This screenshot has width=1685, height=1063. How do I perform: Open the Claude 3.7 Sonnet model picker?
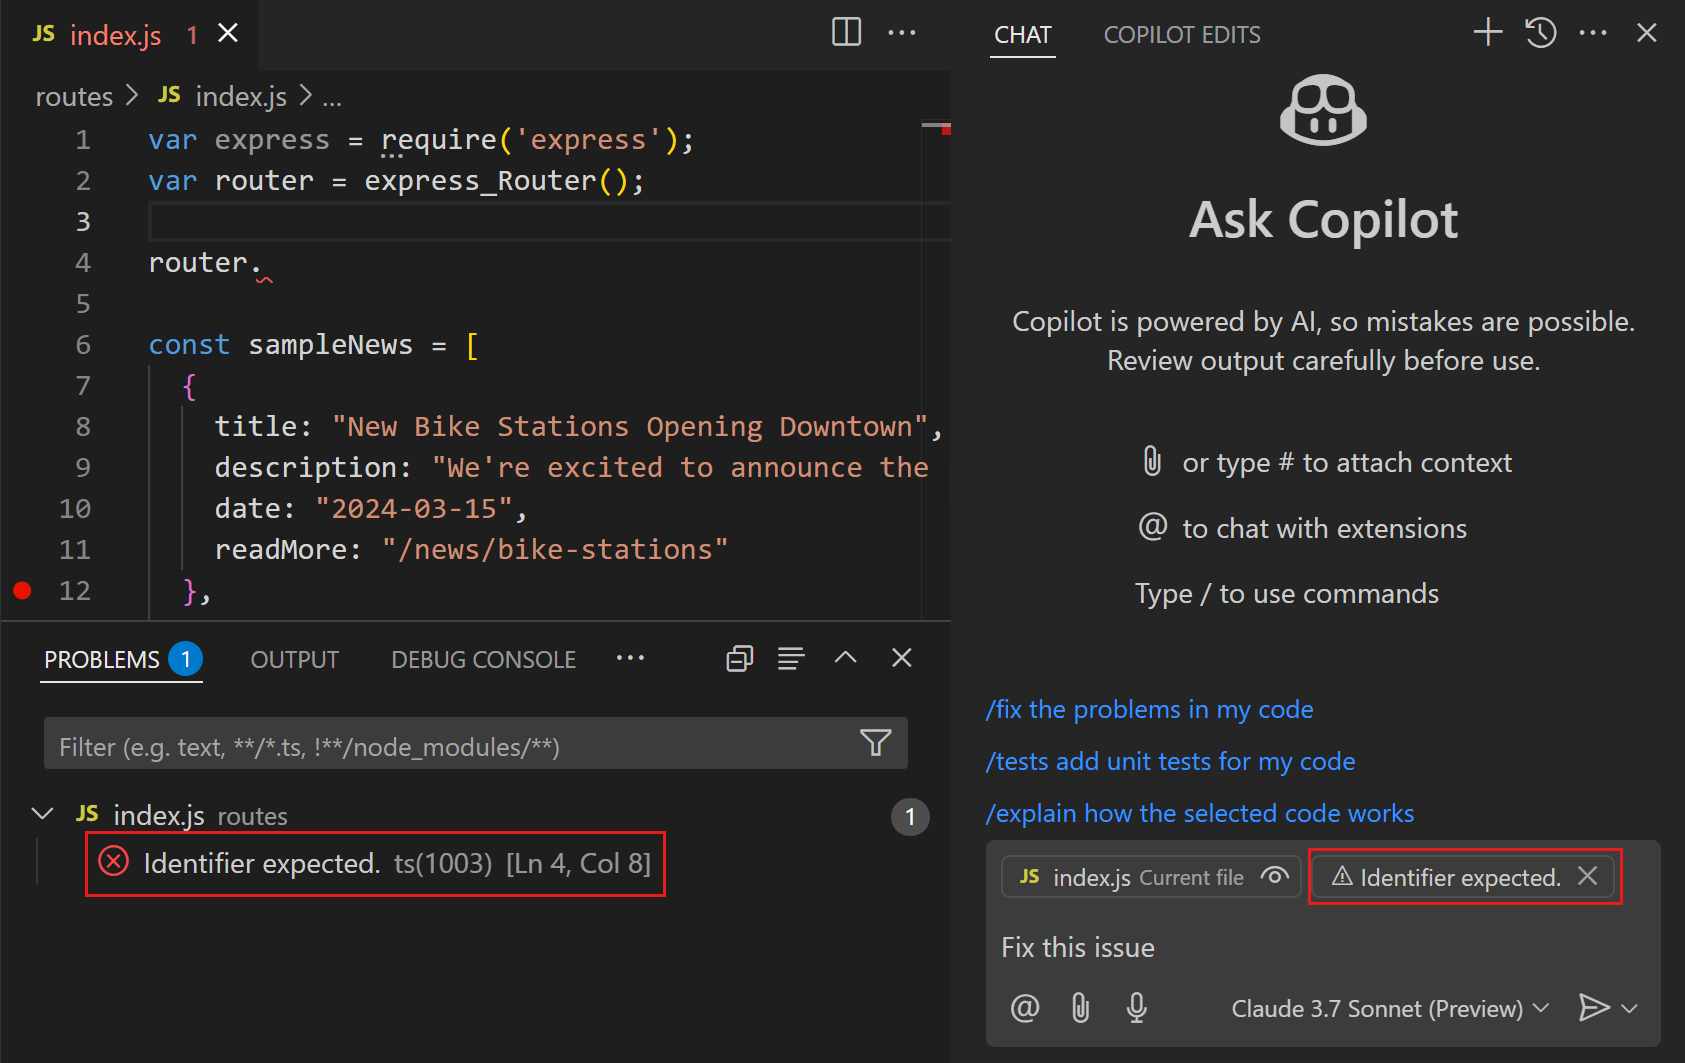(1390, 1009)
